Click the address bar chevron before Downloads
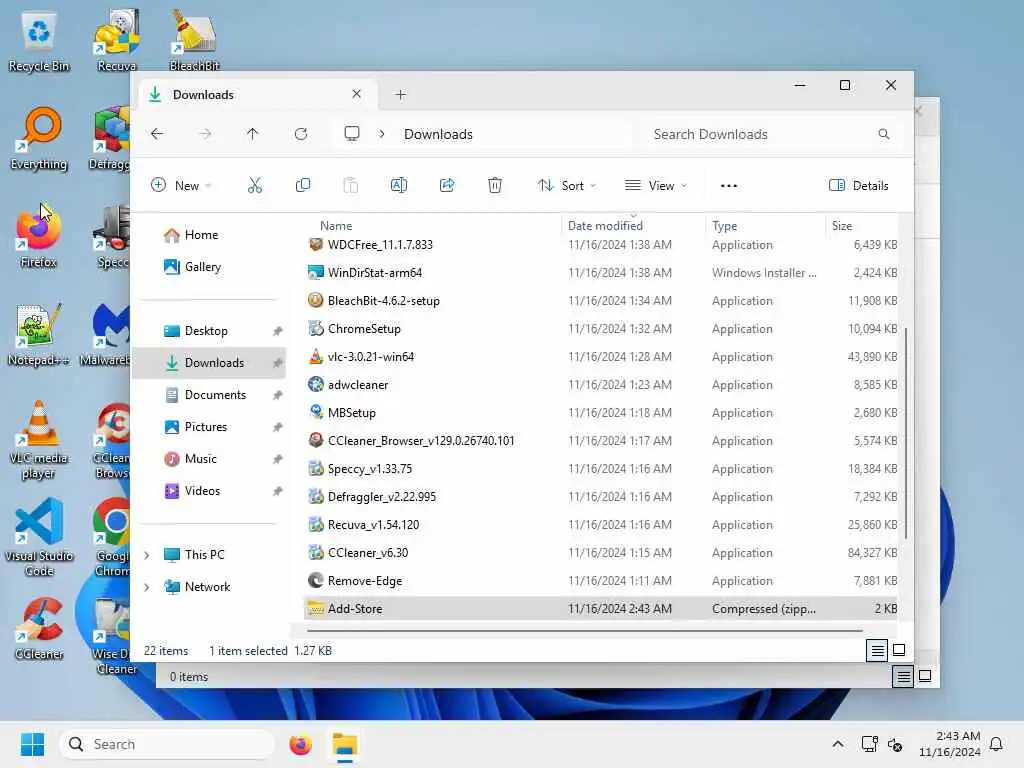 [382, 134]
